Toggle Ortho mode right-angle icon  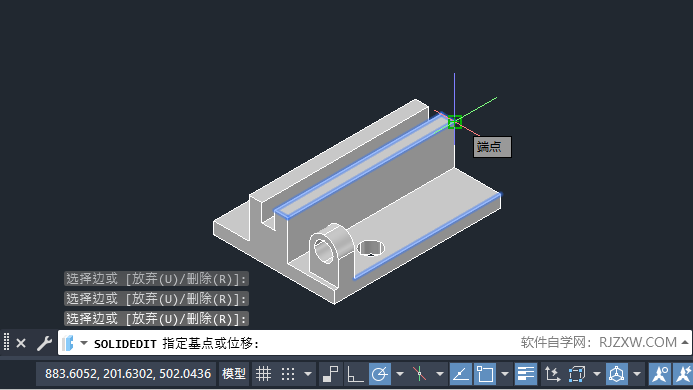[355, 374]
